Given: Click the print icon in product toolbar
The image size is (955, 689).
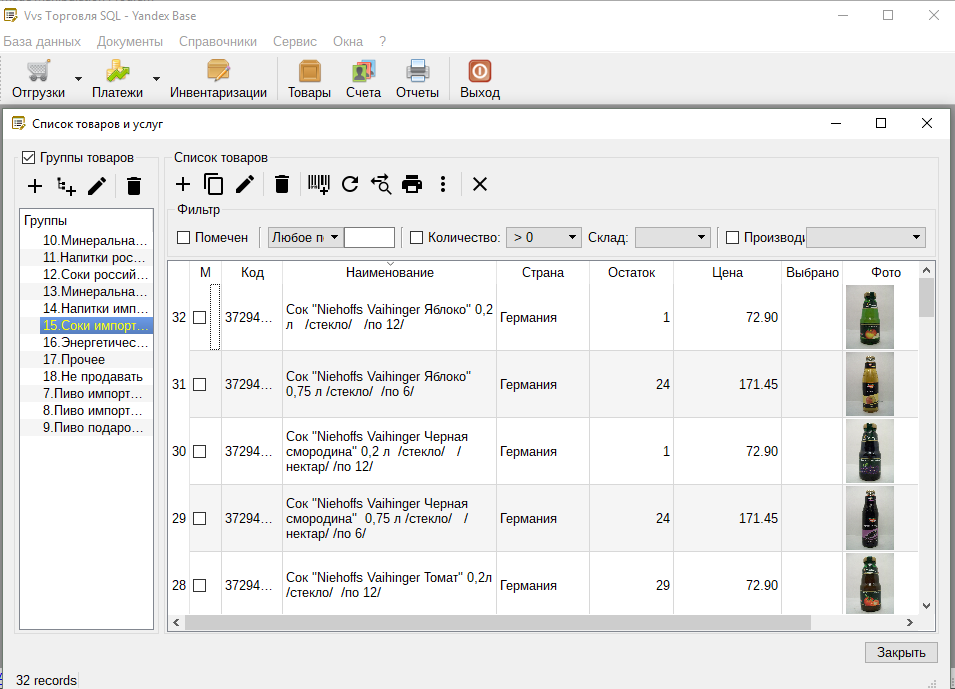Looking at the screenshot, I should click(412, 184).
